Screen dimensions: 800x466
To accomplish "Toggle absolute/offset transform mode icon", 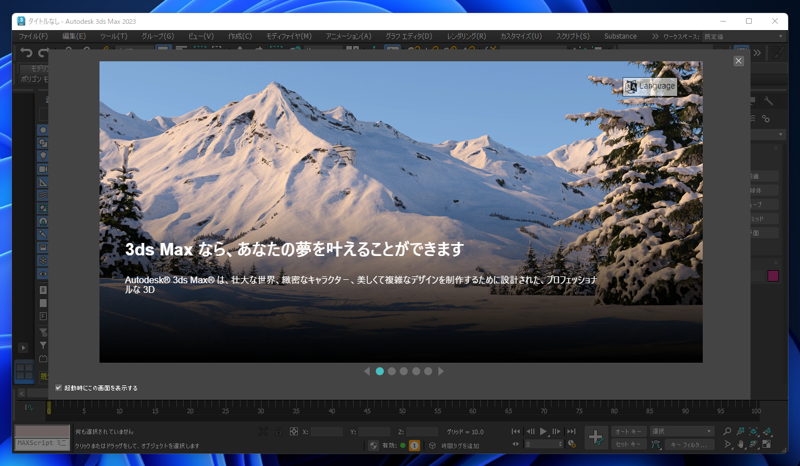I will point(294,432).
